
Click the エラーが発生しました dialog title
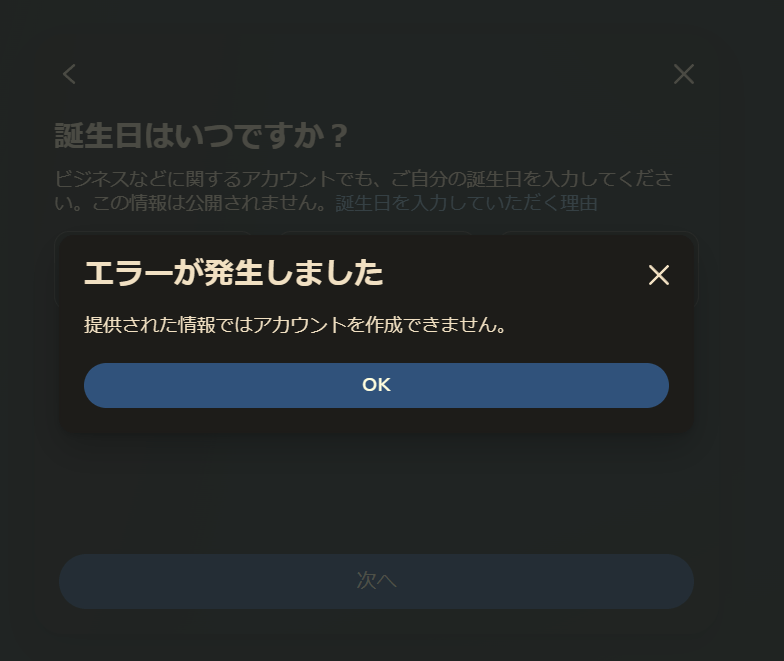pyautogui.click(x=234, y=273)
